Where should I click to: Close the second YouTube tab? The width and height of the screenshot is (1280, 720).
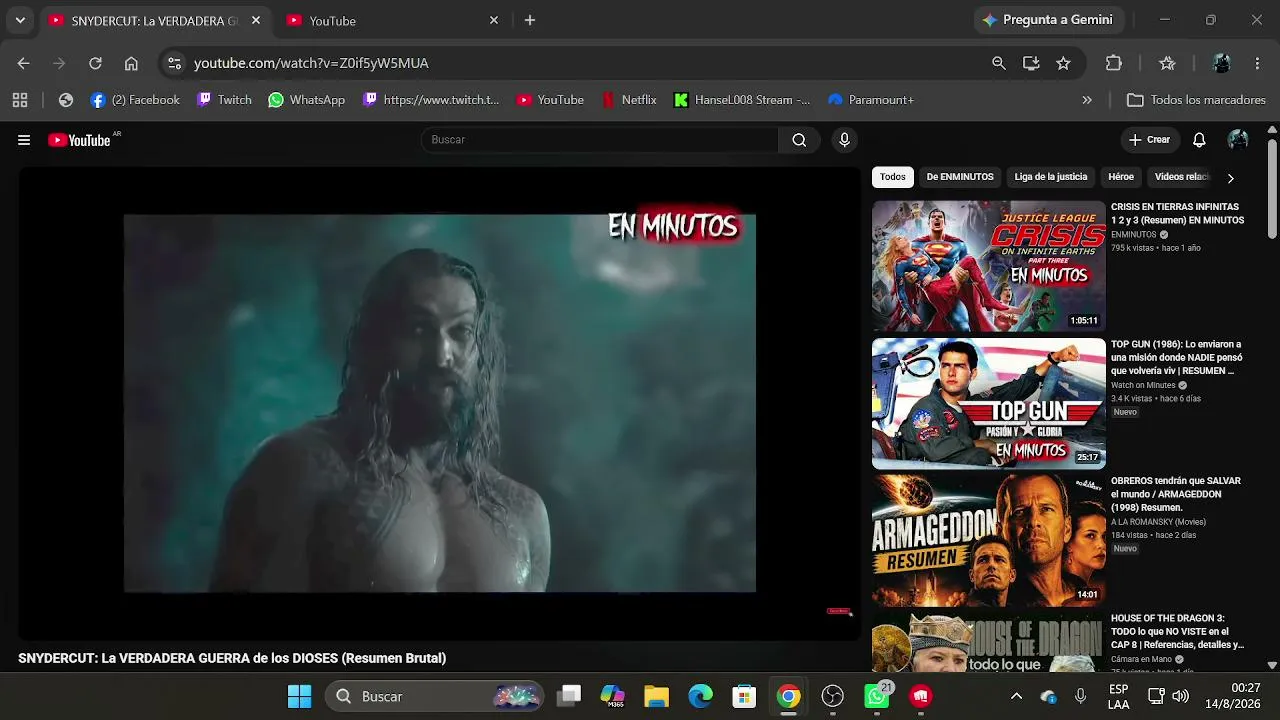coord(494,20)
